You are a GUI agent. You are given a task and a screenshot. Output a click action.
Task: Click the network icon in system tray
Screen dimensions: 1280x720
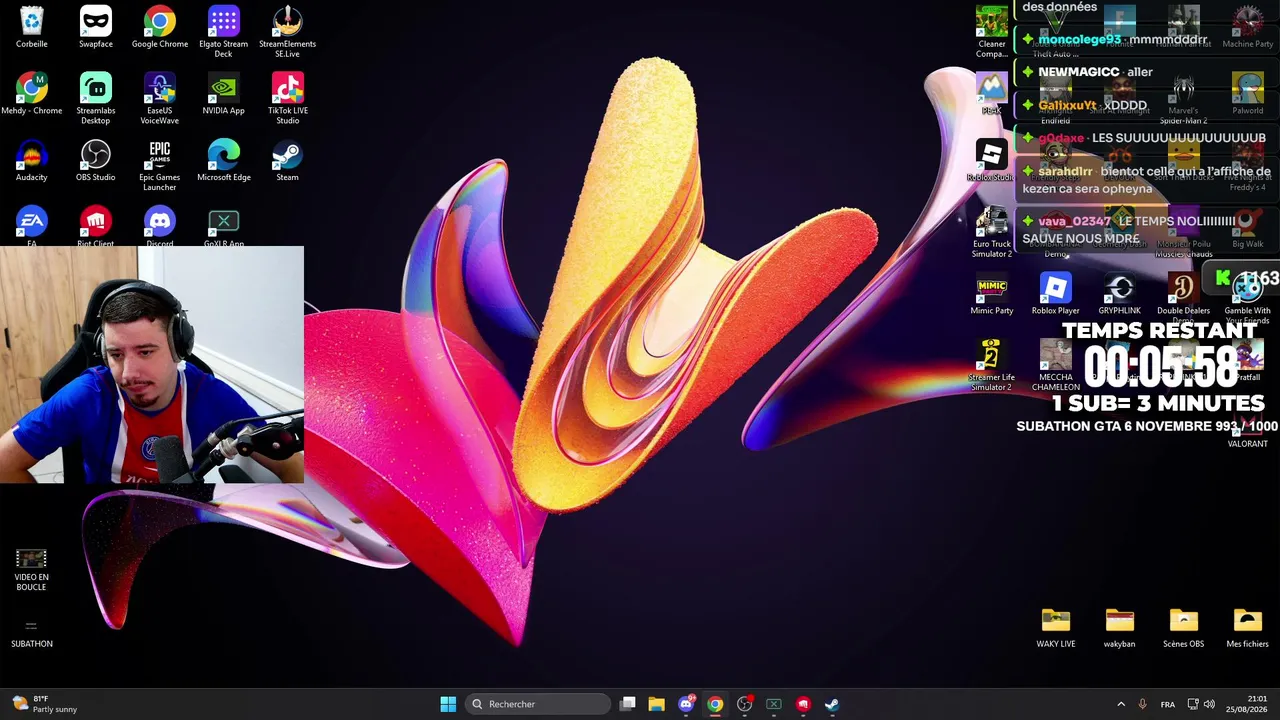click(1193, 704)
